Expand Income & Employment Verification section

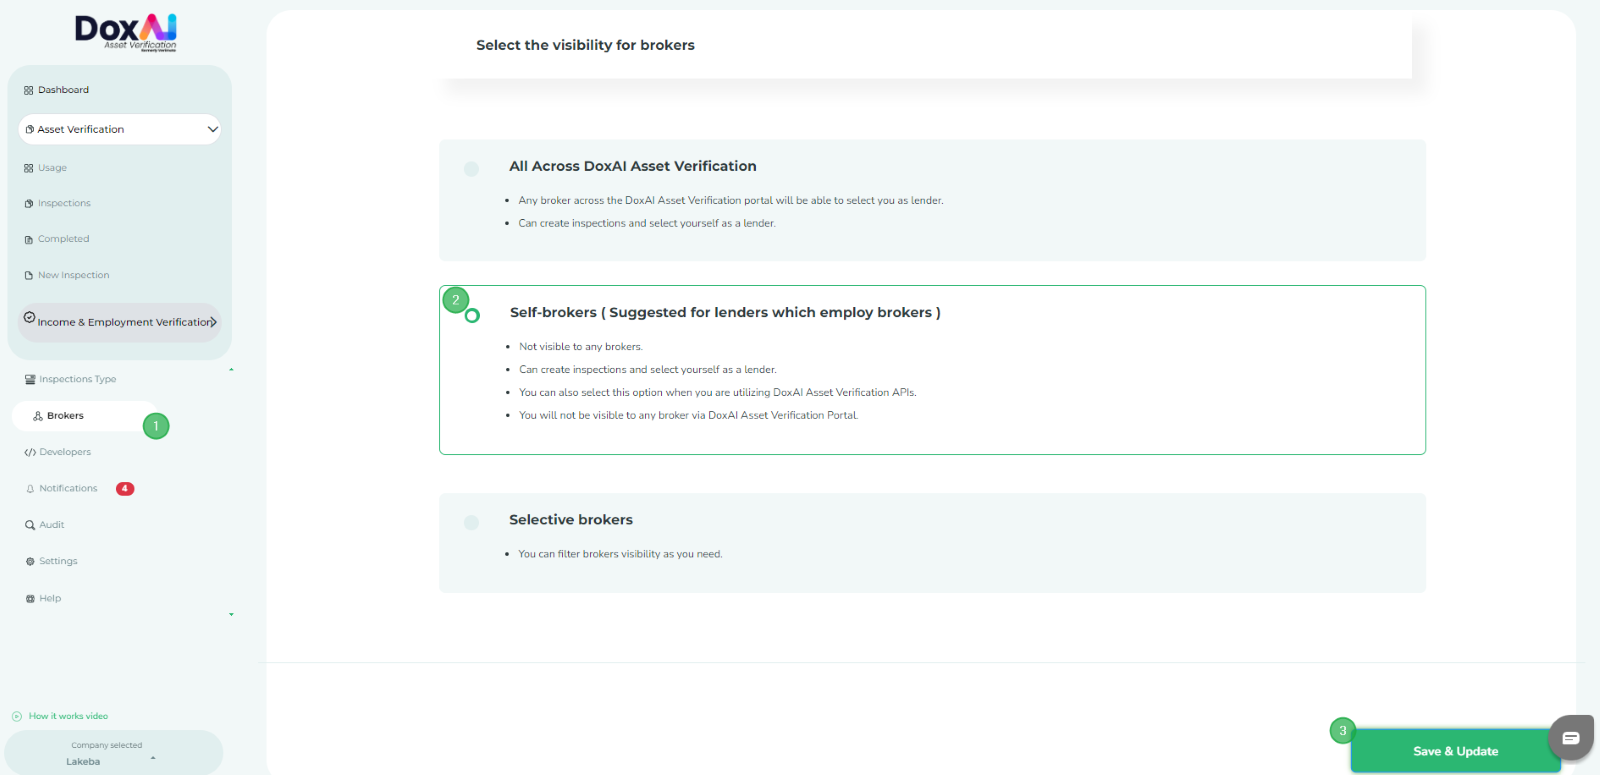point(213,322)
